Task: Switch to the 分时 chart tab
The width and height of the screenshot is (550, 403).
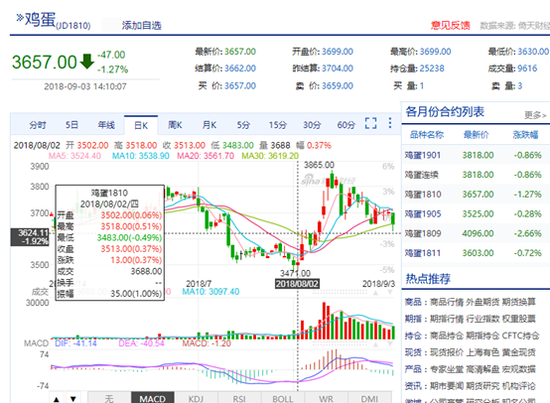Action: 38,125
